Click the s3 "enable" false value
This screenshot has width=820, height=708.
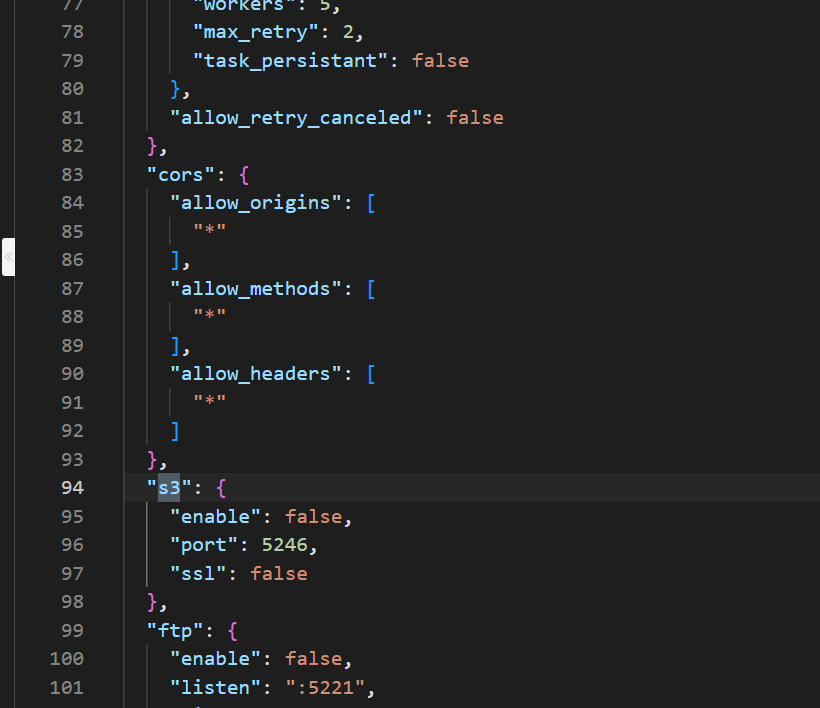click(313, 517)
